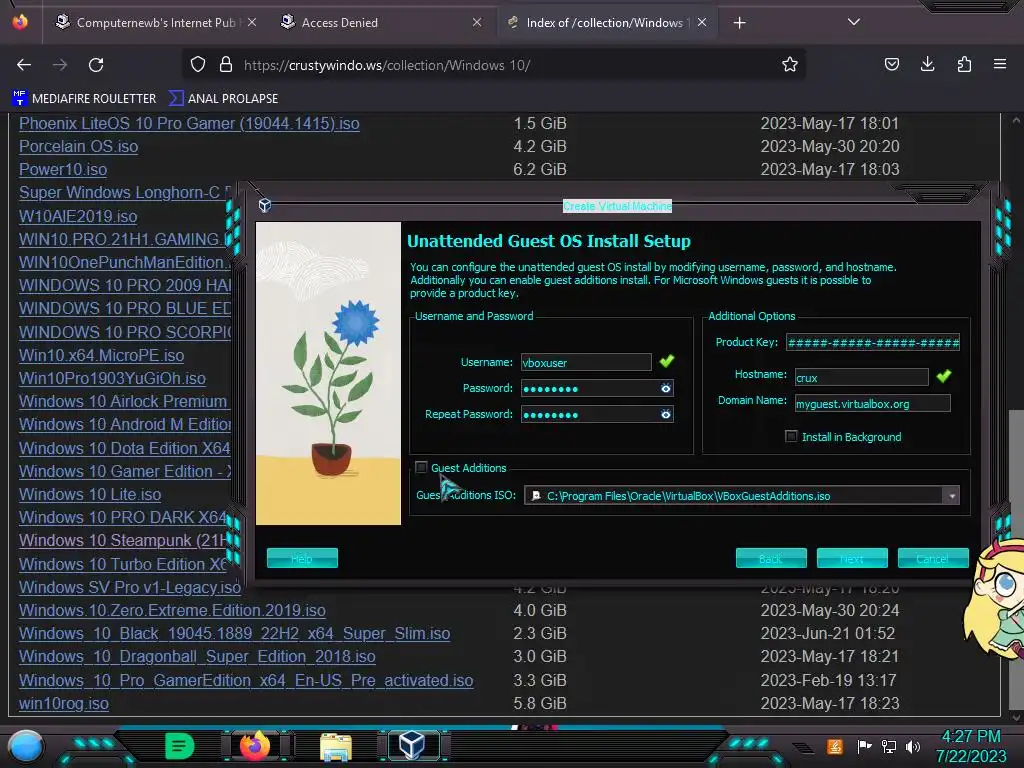Image resolution: width=1024 pixels, height=768 pixels.
Task: Click the volume speaker tray icon
Action: [913, 746]
